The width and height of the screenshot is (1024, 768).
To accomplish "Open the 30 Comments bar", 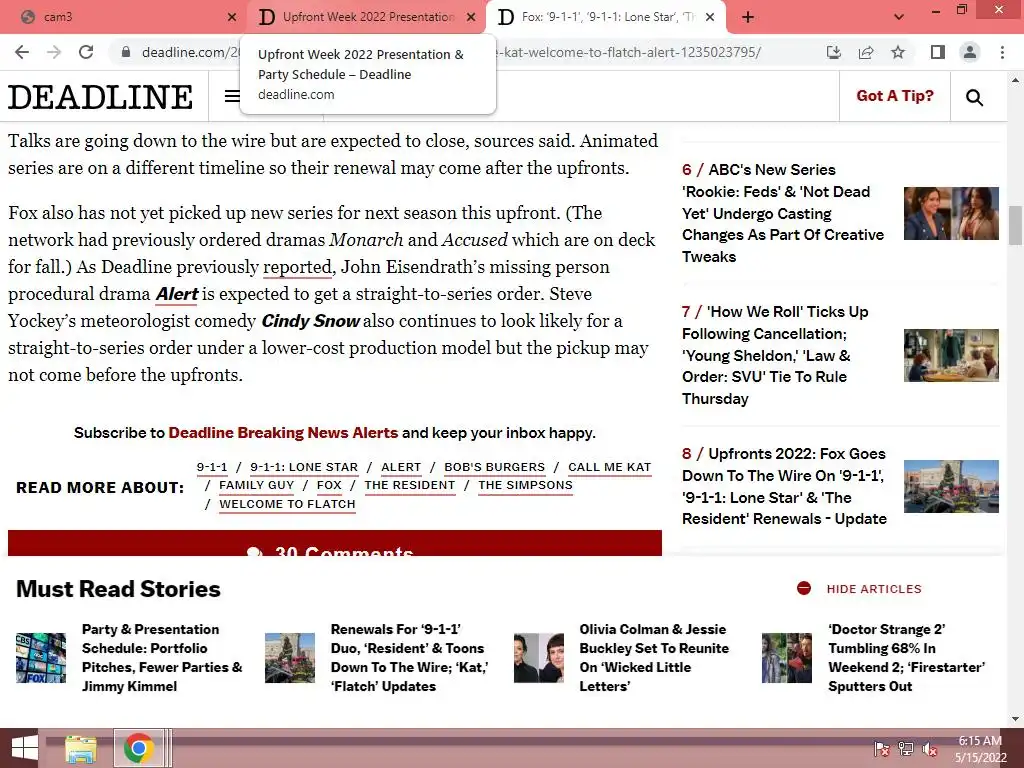I will (334, 543).
